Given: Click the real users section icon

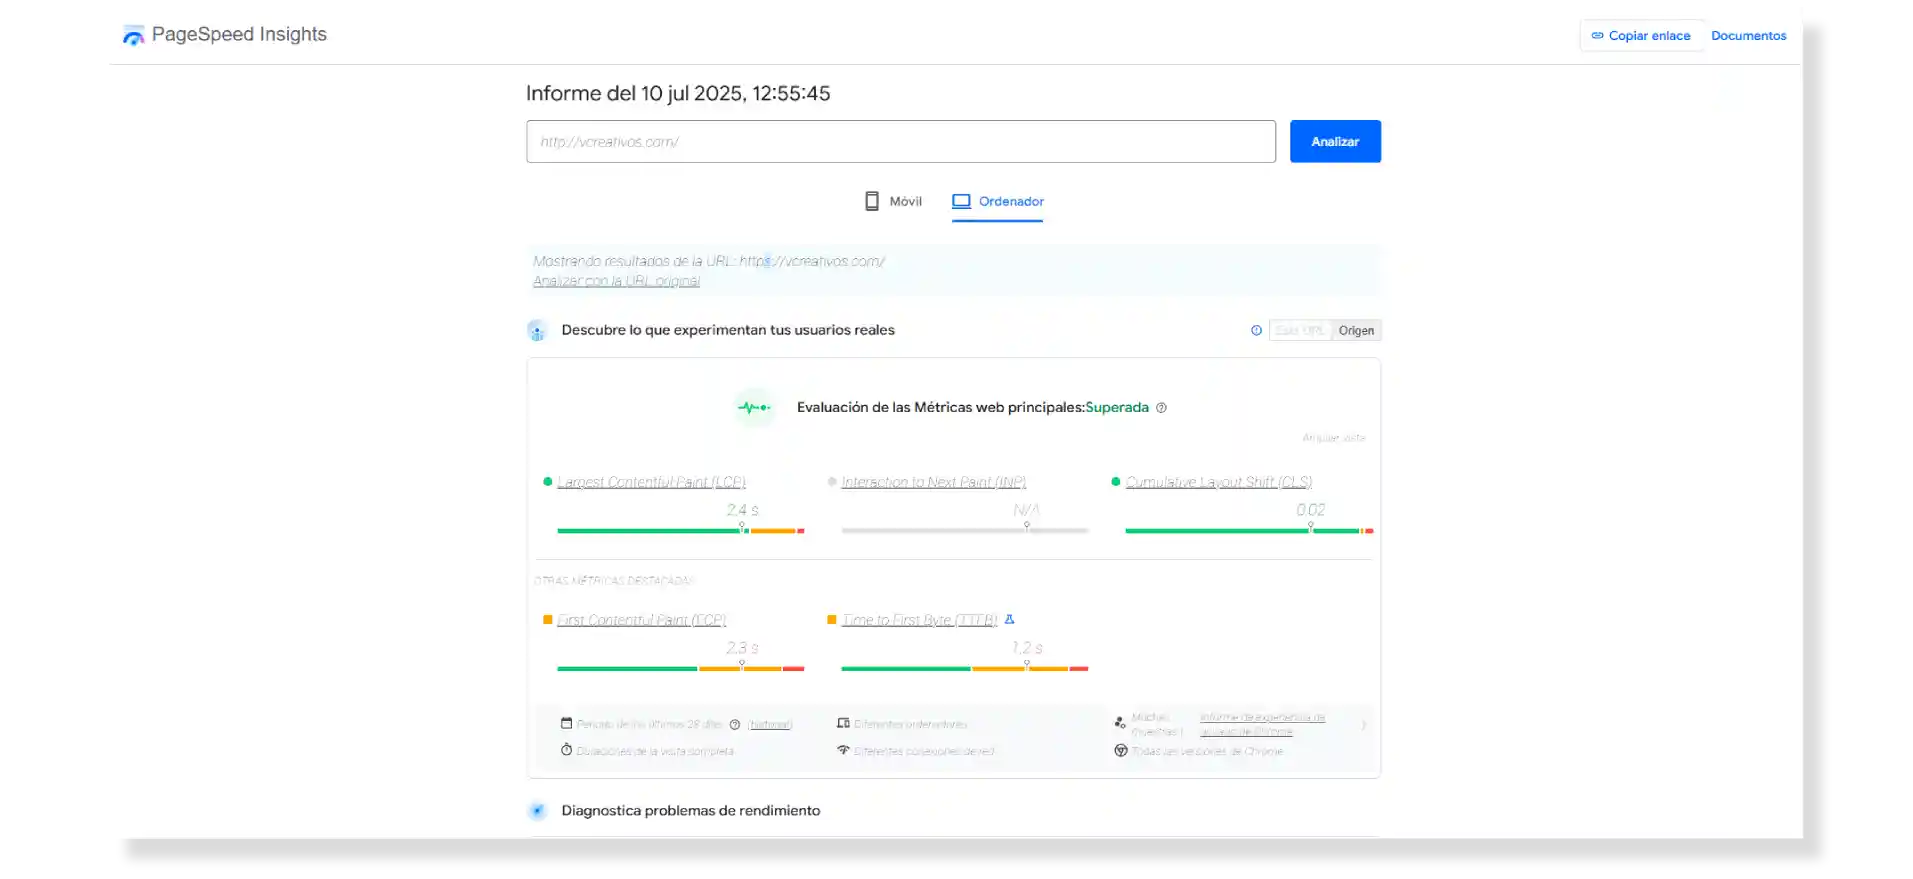Looking at the screenshot, I should pyautogui.click(x=537, y=331).
